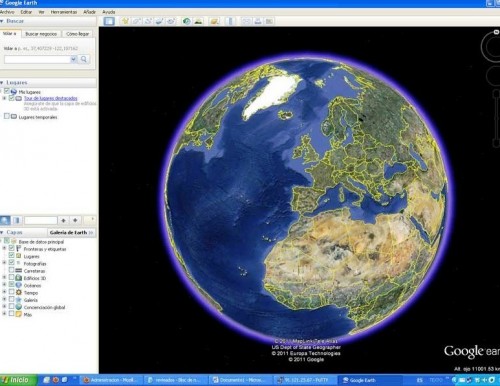Enable the Carreteras layer checkbox
The height and width of the screenshot is (386, 500).
click(11, 270)
